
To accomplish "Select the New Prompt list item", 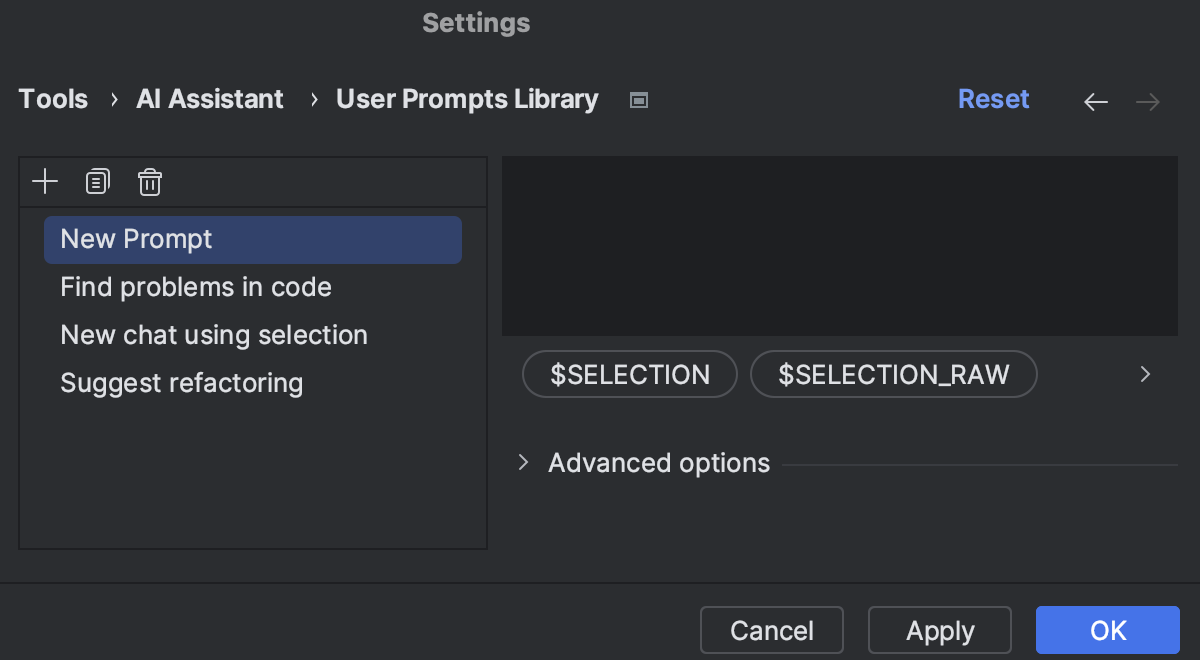I will [x=252, y=240].
